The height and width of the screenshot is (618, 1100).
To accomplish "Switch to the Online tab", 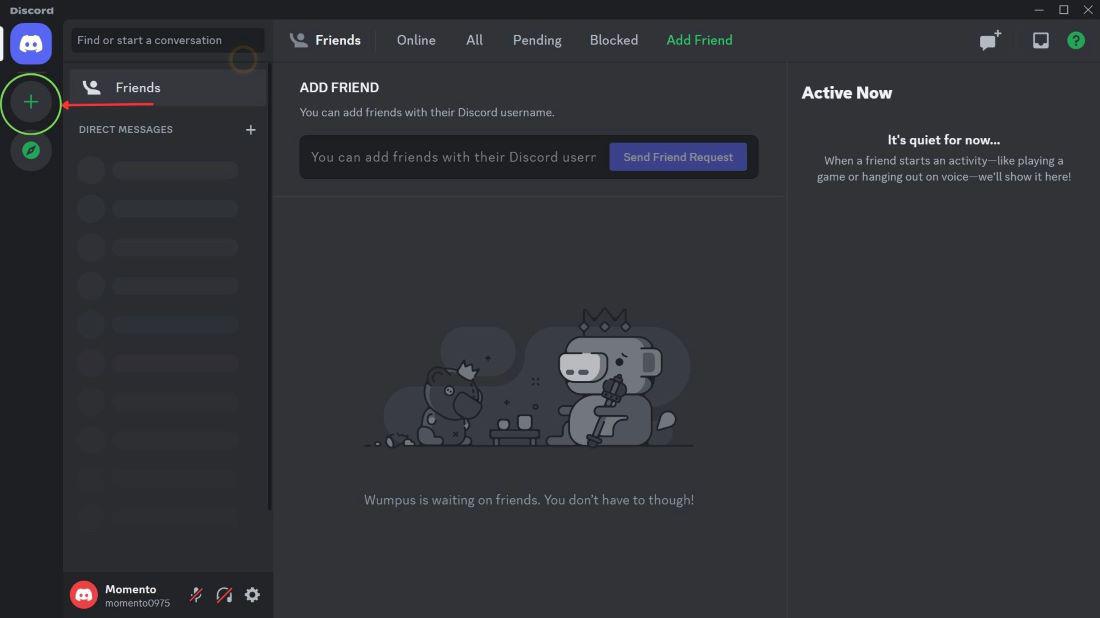I will coord(416,40).
